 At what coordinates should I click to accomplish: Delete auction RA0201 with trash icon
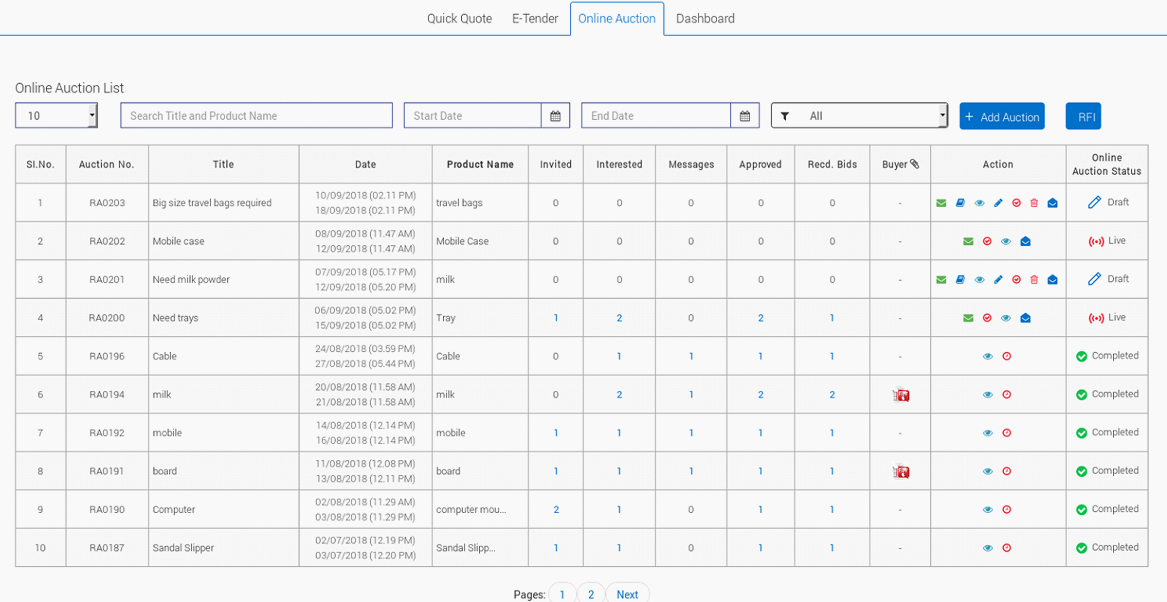(1034, 280)
